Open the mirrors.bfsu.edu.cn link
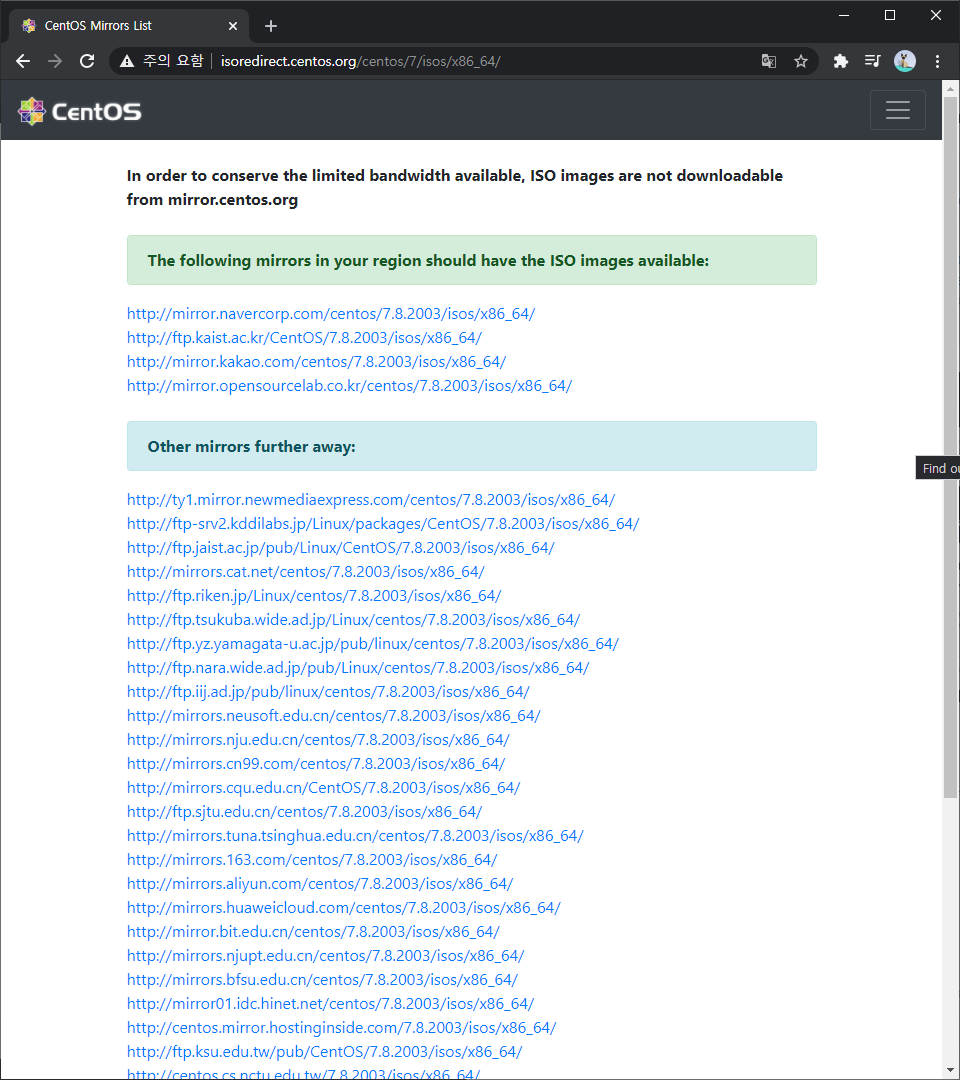The image size is (960, 1080). tap(322, 980)
